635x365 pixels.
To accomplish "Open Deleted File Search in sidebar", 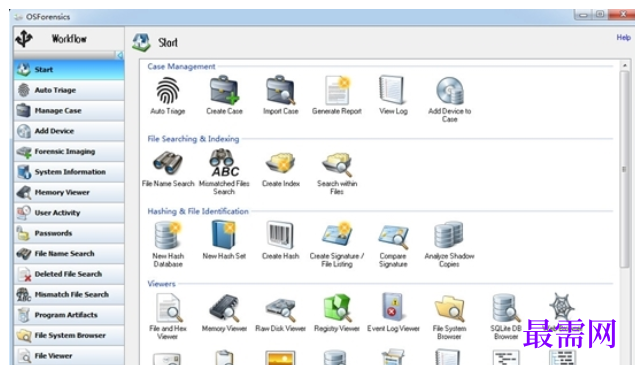I will 69,274.
